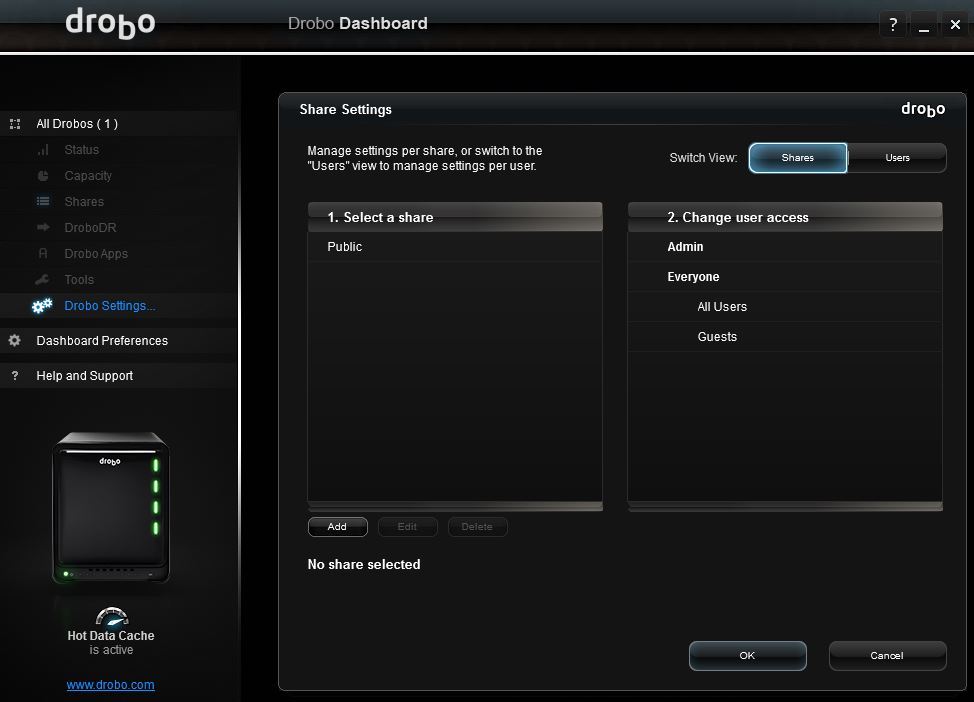Switch view to Users
The height and width of the screenshot is (702, 974).
(x=897, y=158)
